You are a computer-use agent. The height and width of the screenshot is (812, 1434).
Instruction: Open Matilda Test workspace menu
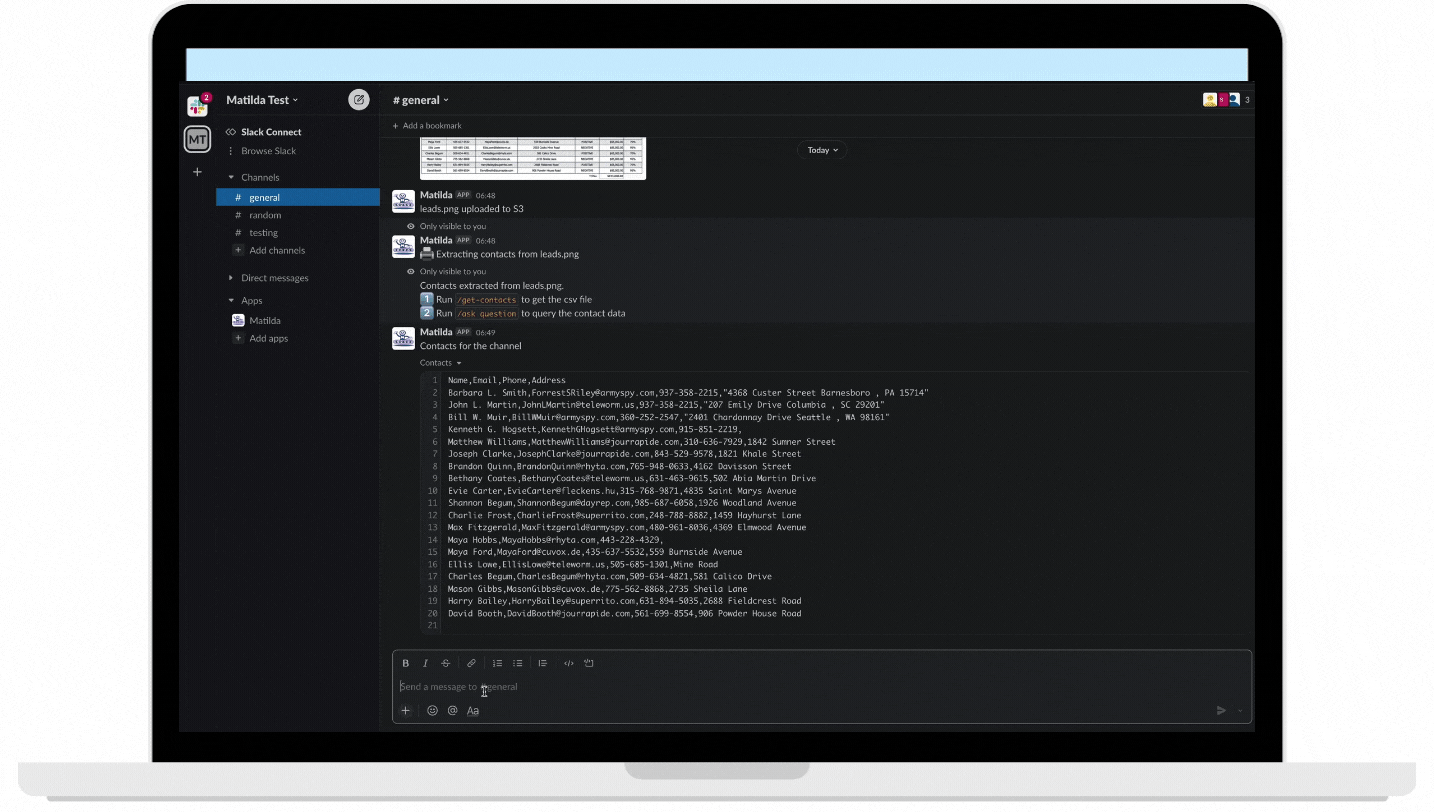(x=262, y=100)
